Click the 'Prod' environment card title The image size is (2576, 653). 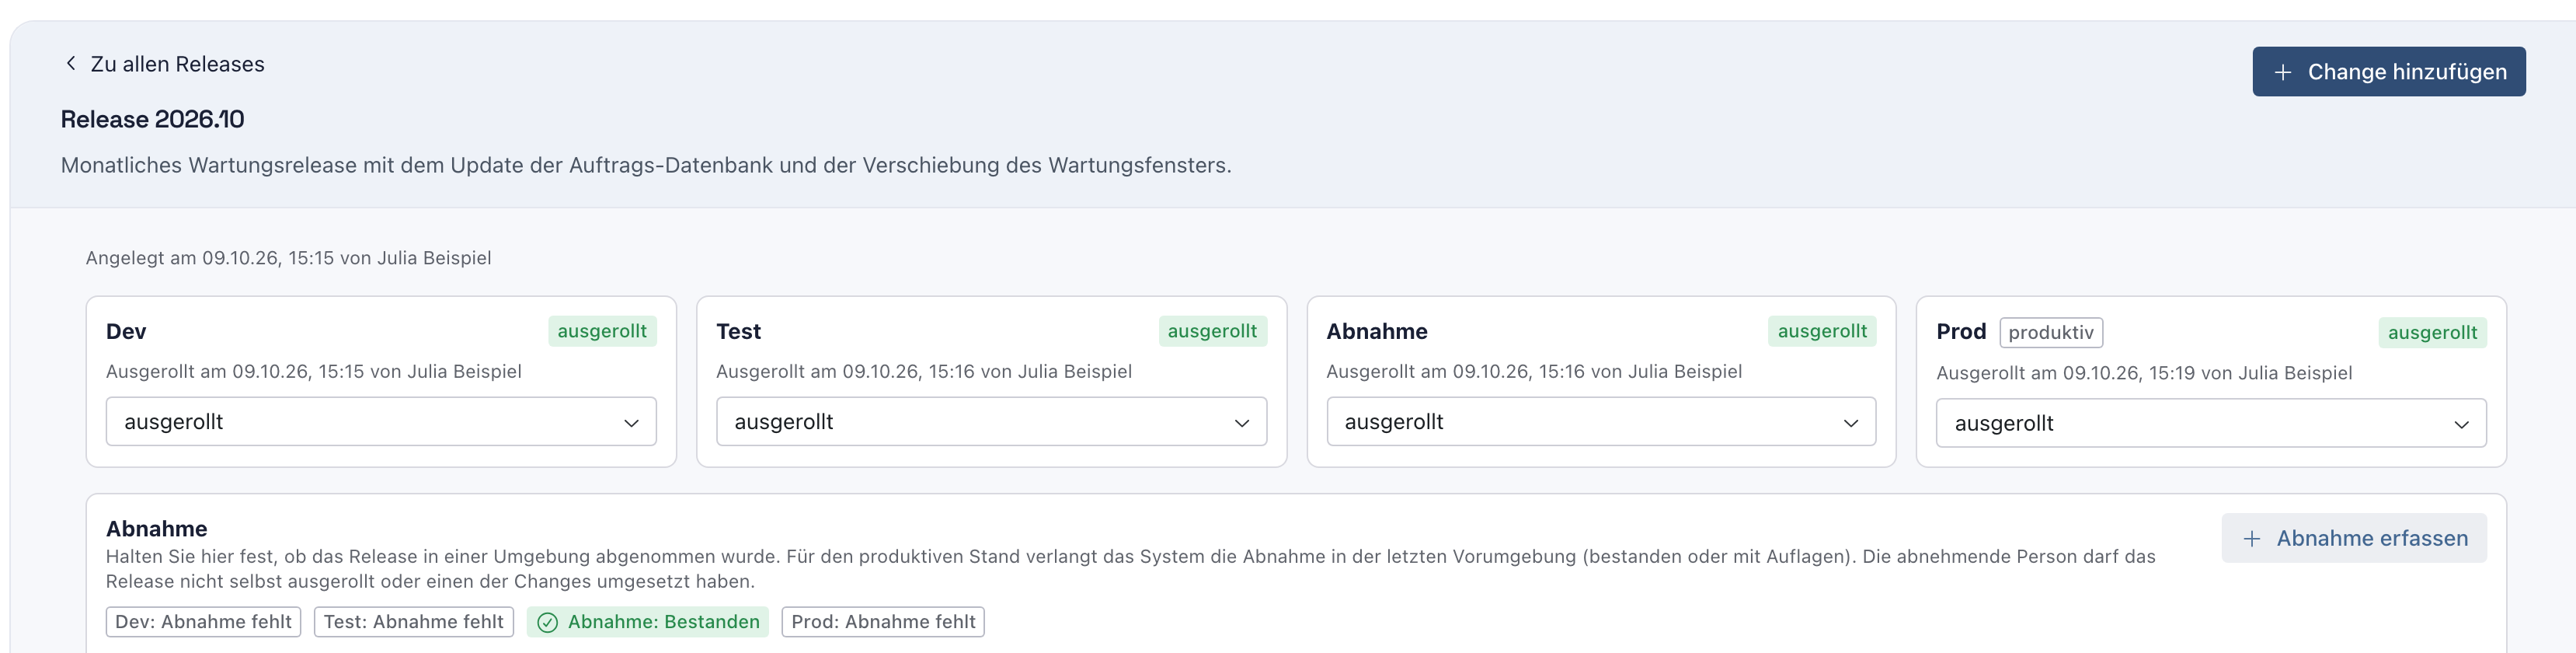click(x=1960, y=331)
